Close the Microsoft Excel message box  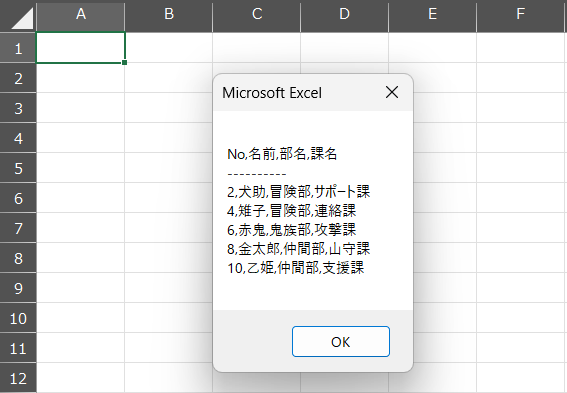click(x=392, y=92)
